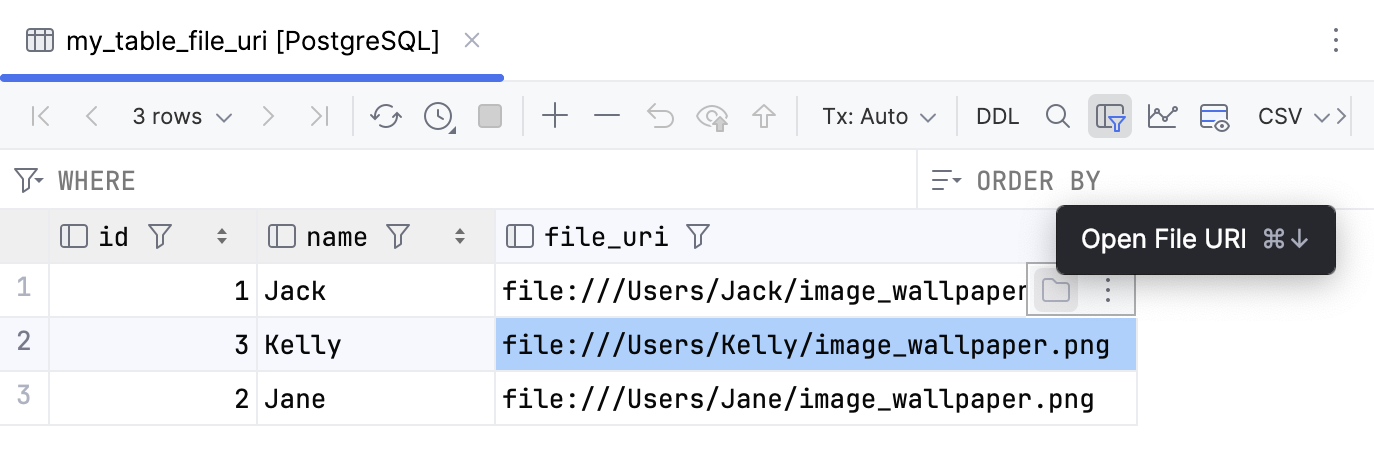Open query execution history clock icon
Image resolution: width=1374 pixels, height=450 pixels.
(x=438, y=117)
